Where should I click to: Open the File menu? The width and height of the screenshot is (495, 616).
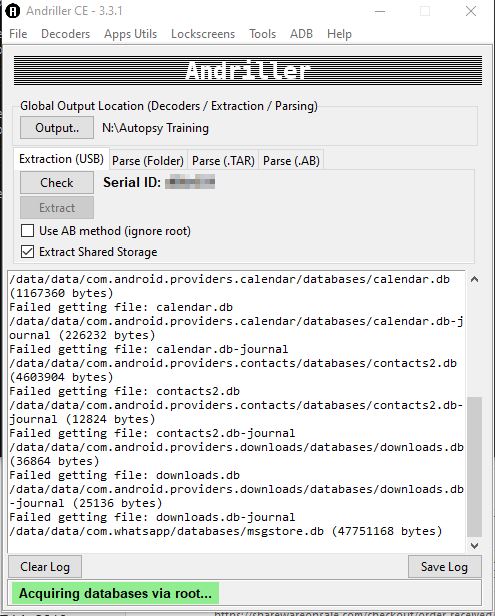coord(18,34)
